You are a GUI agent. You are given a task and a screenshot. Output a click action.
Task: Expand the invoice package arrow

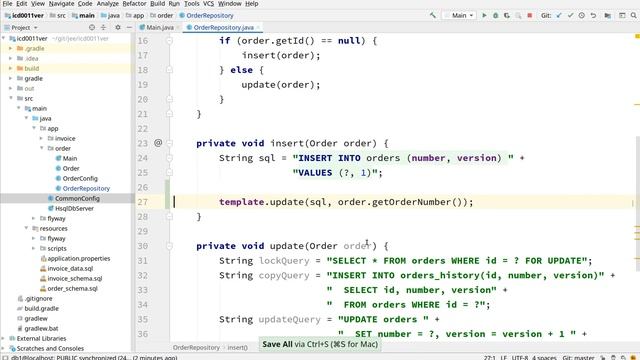point(42,138)
